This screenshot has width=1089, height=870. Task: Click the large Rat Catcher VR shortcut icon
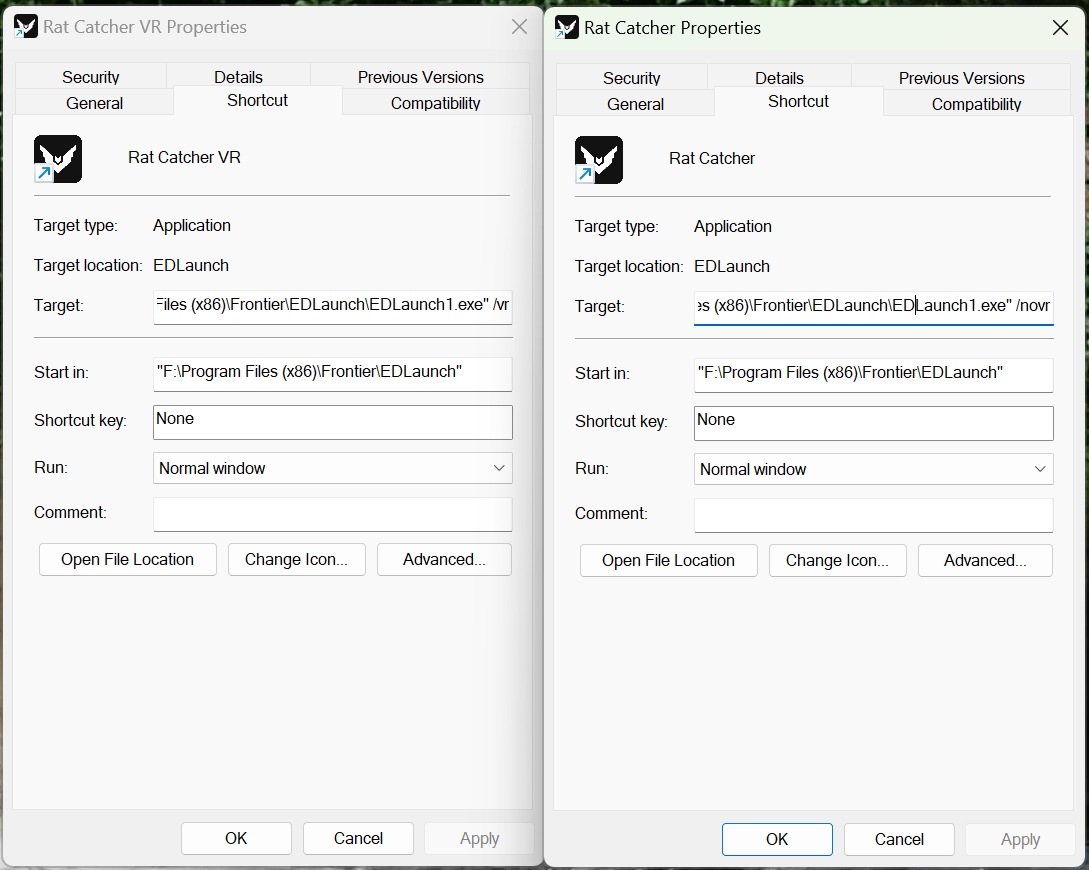[58, 158]
